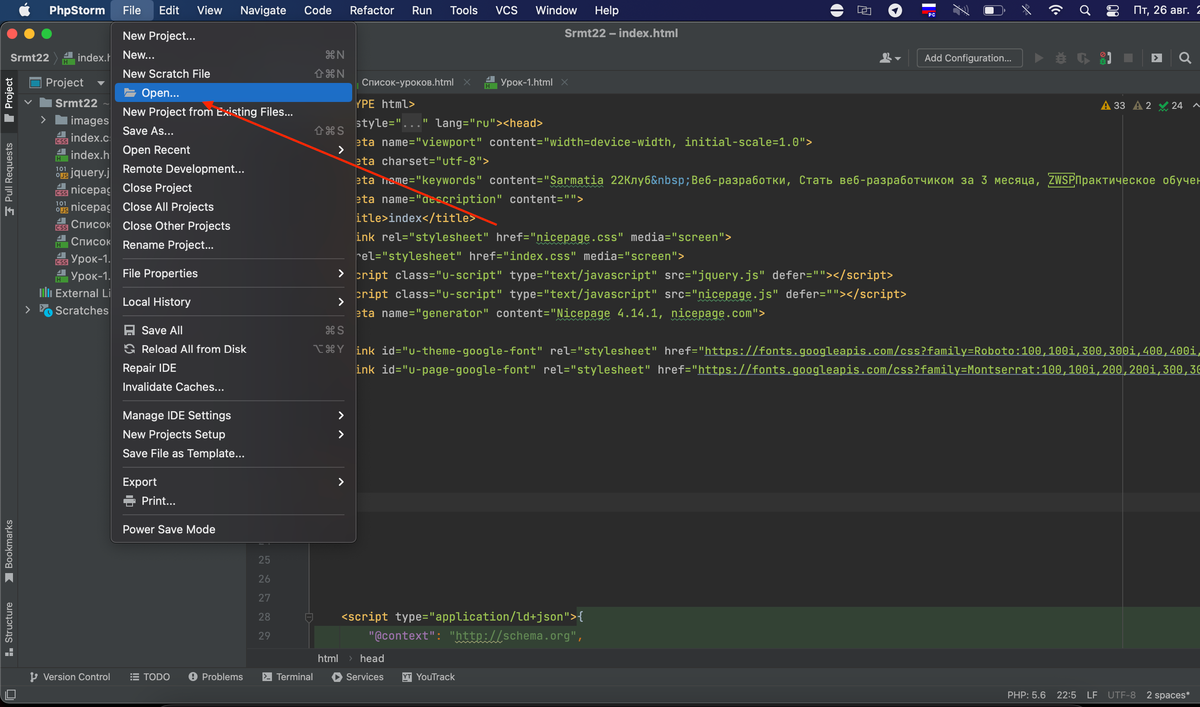1200x707 pixels.
Task: Expand Open Recent submenu
Action: pyautogui.click(x=233, y=150)
